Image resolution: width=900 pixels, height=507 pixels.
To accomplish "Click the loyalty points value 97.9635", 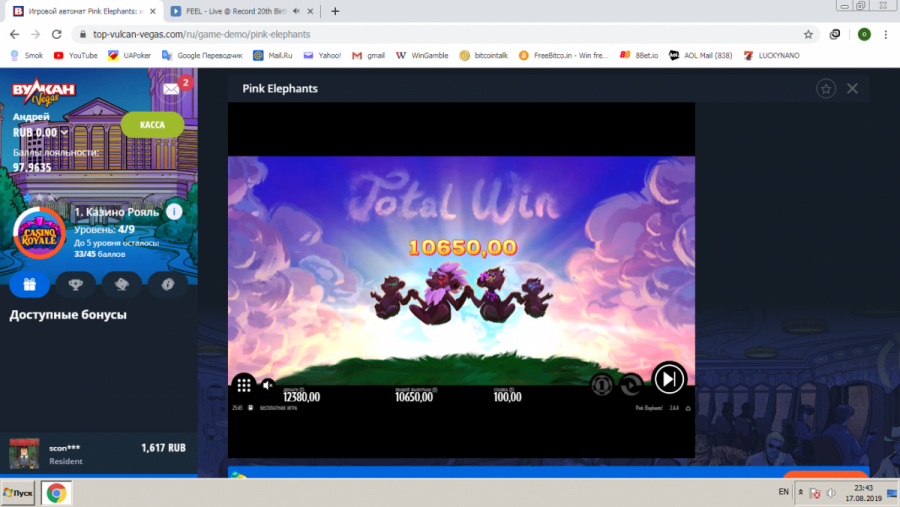I will (x=32, y=167).
